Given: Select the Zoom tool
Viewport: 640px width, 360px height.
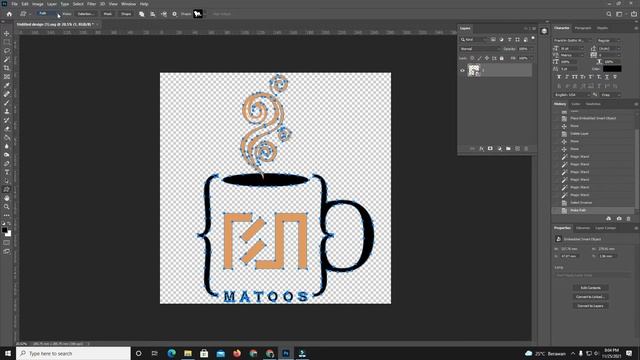Looking at the screenshot, I should click(7, 207).
